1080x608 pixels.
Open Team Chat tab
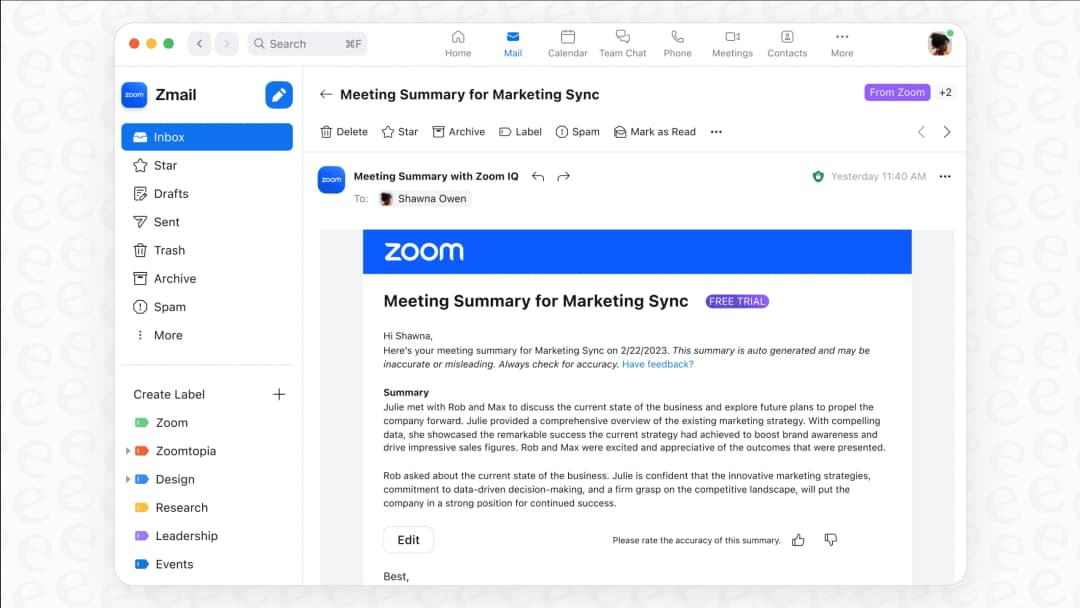click(623, 43)
